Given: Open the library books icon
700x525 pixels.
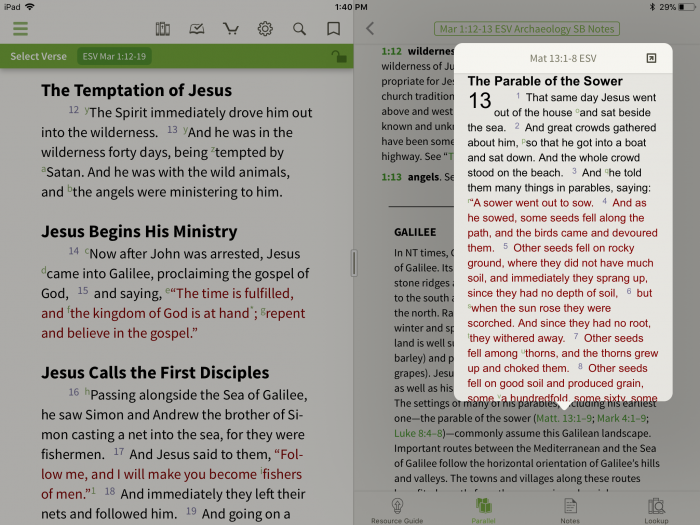Looking at the screenshot, I should click(x=162, y=29).
